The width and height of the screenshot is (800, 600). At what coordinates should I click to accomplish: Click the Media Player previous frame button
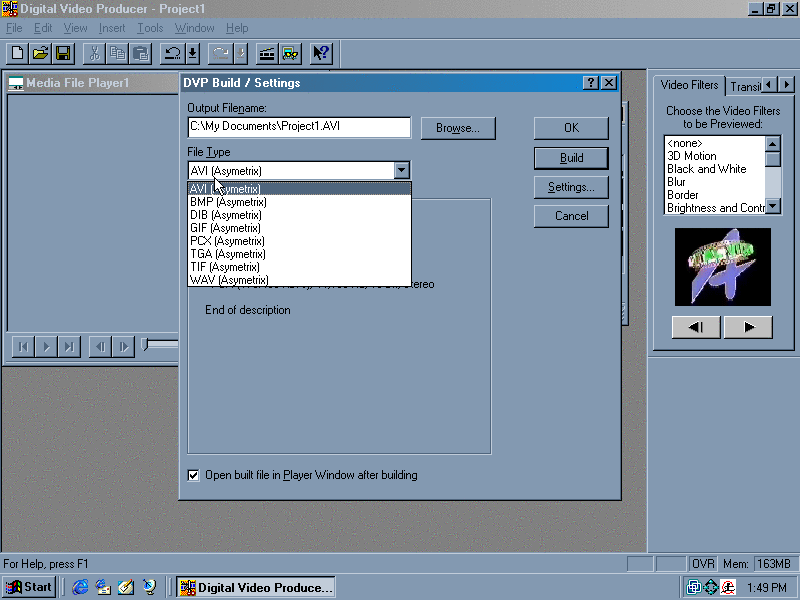(100, 347)
